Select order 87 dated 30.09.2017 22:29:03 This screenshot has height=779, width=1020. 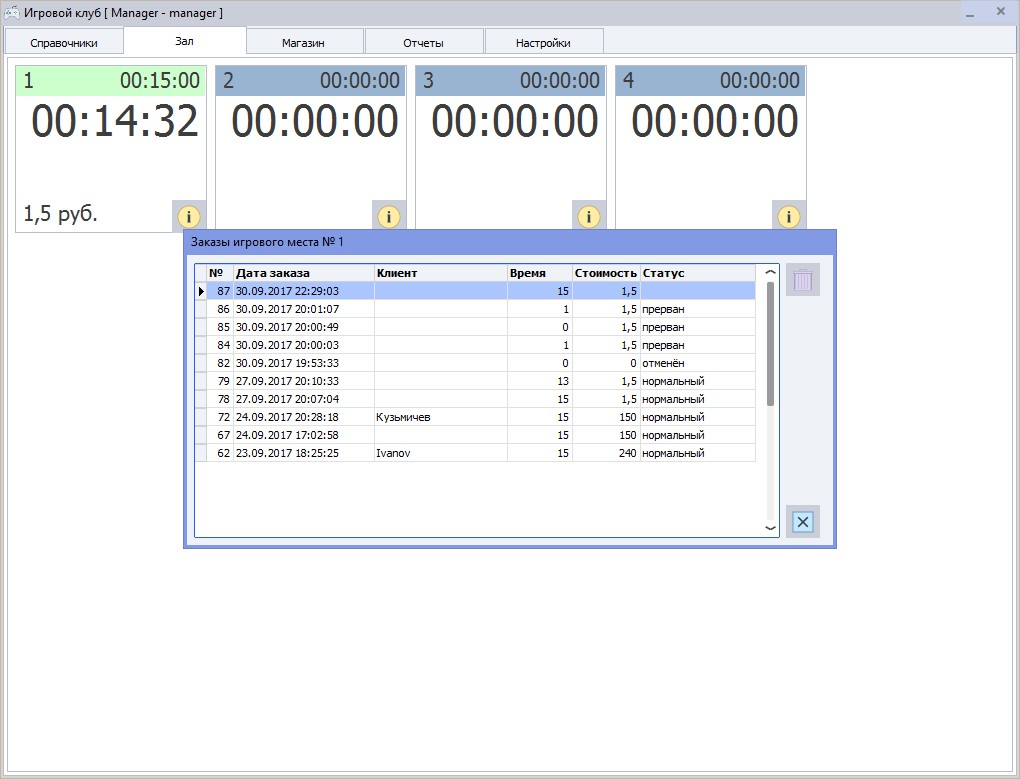point(476,291)
